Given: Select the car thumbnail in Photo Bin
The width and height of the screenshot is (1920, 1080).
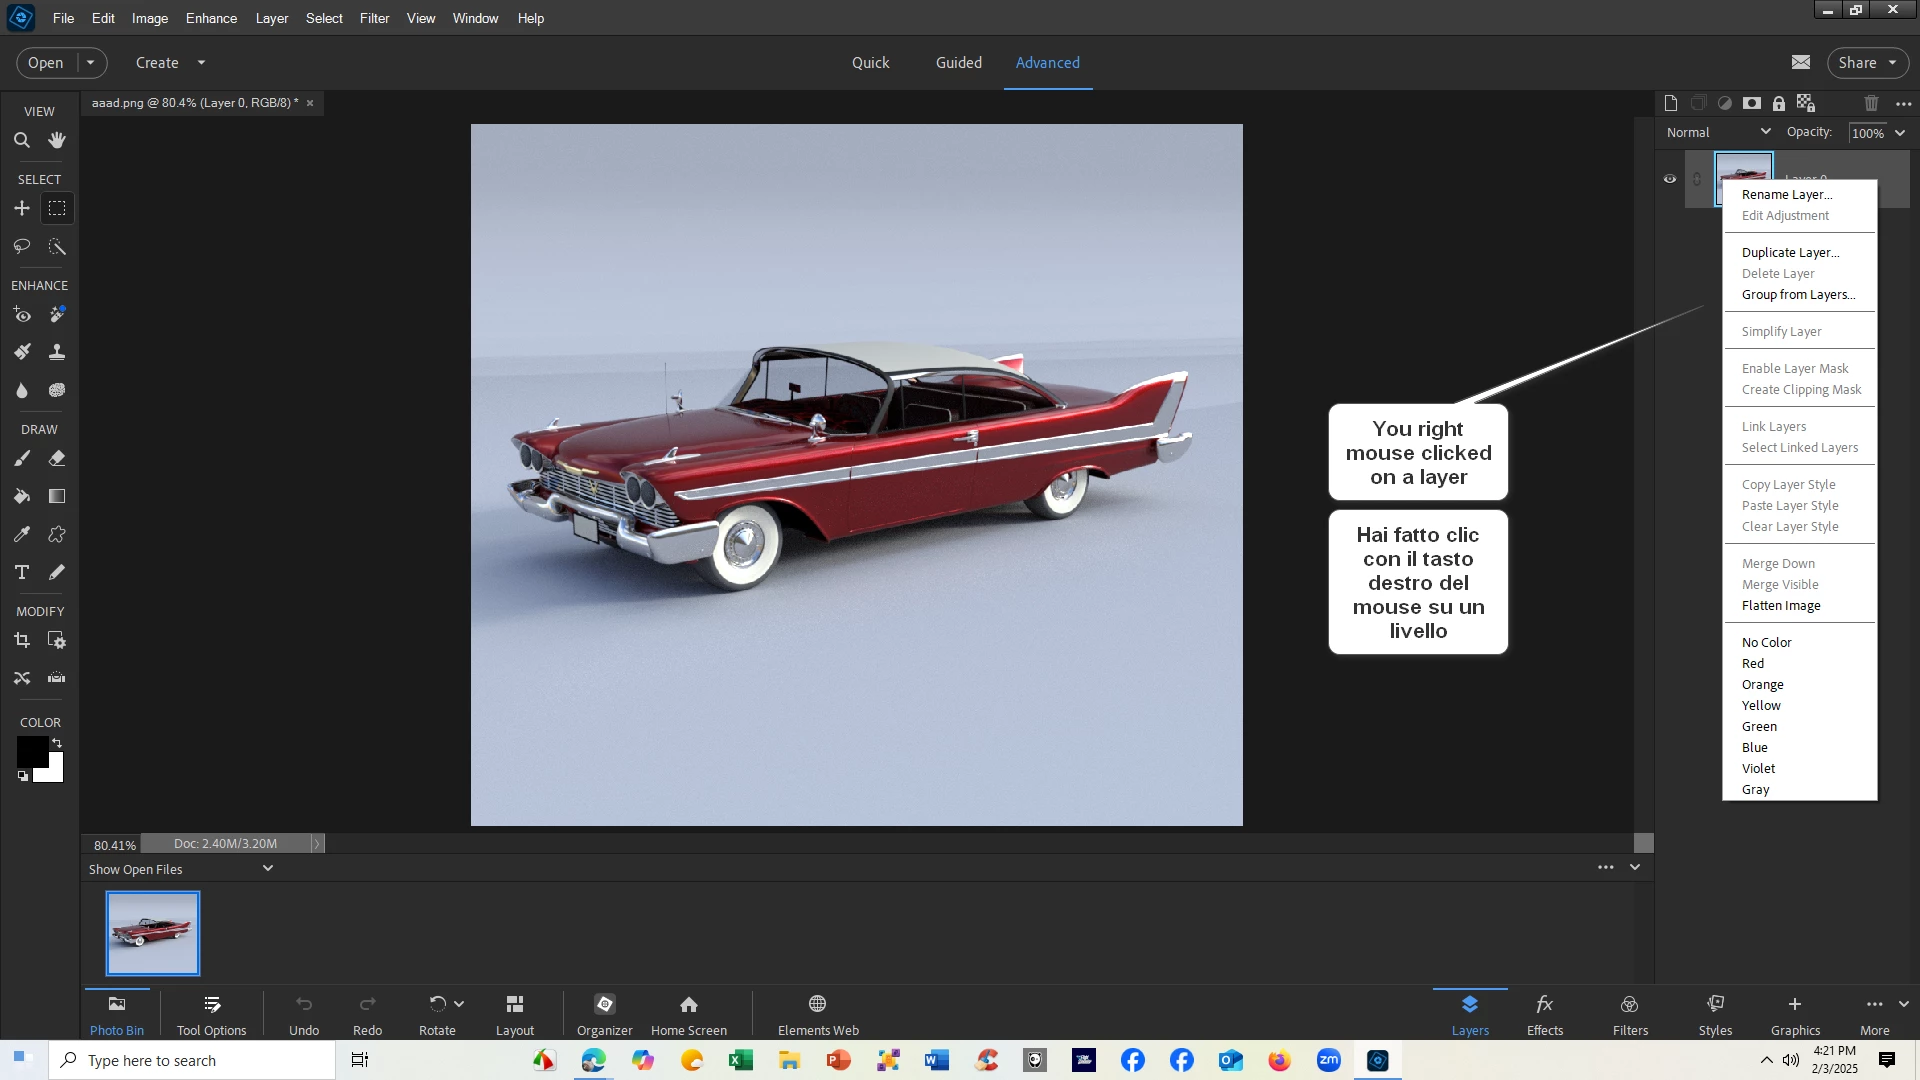Looking at the screenshot, I should coord(153,933).
